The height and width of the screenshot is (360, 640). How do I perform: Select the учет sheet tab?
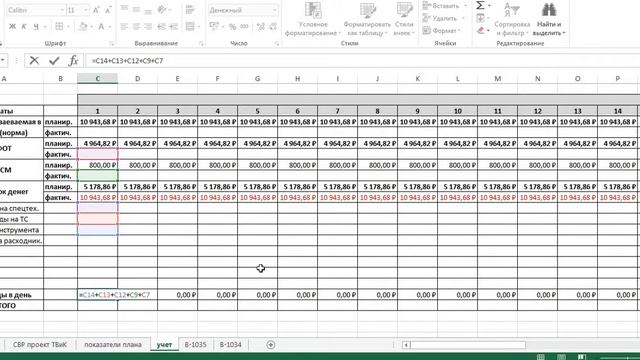[164, 344]
